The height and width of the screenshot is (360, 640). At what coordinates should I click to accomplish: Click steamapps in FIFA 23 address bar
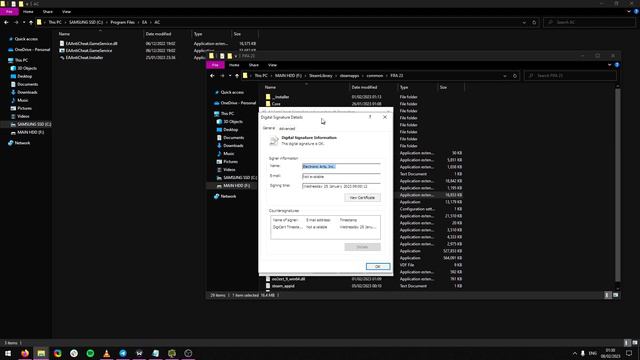tap(349, 76)
